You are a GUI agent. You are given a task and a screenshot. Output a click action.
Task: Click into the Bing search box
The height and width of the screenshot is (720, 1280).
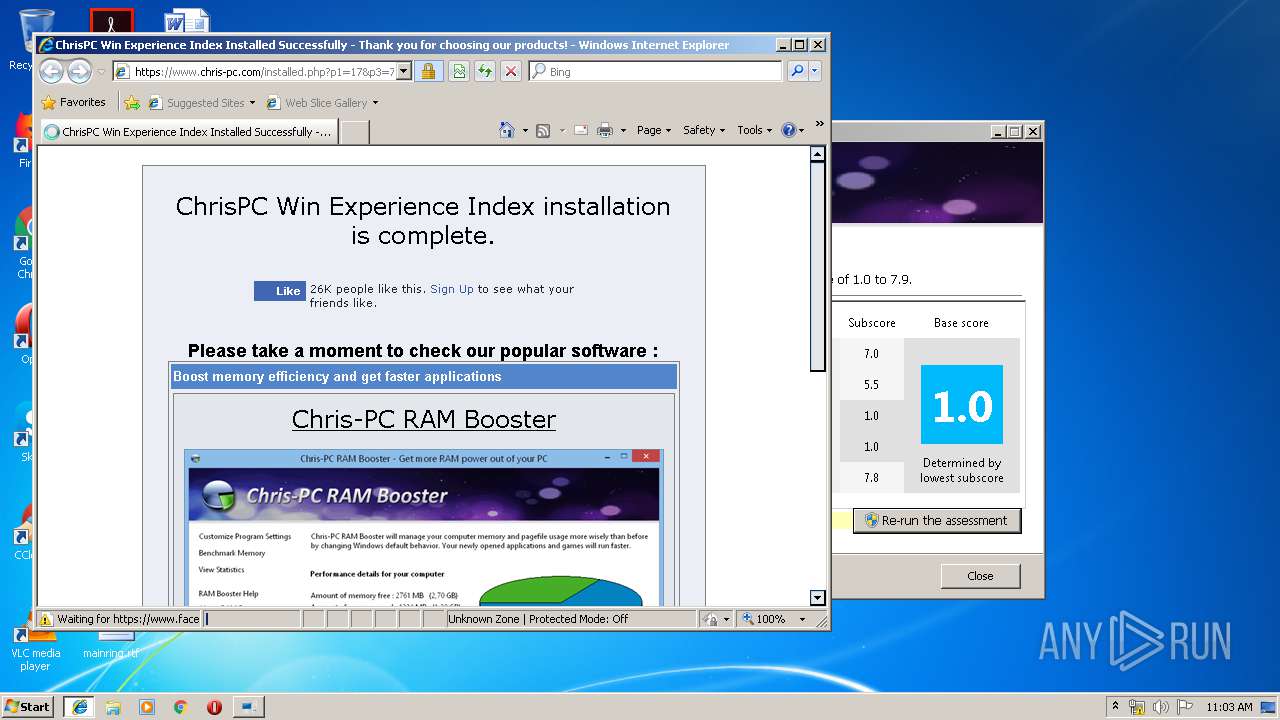coord(656,71)
